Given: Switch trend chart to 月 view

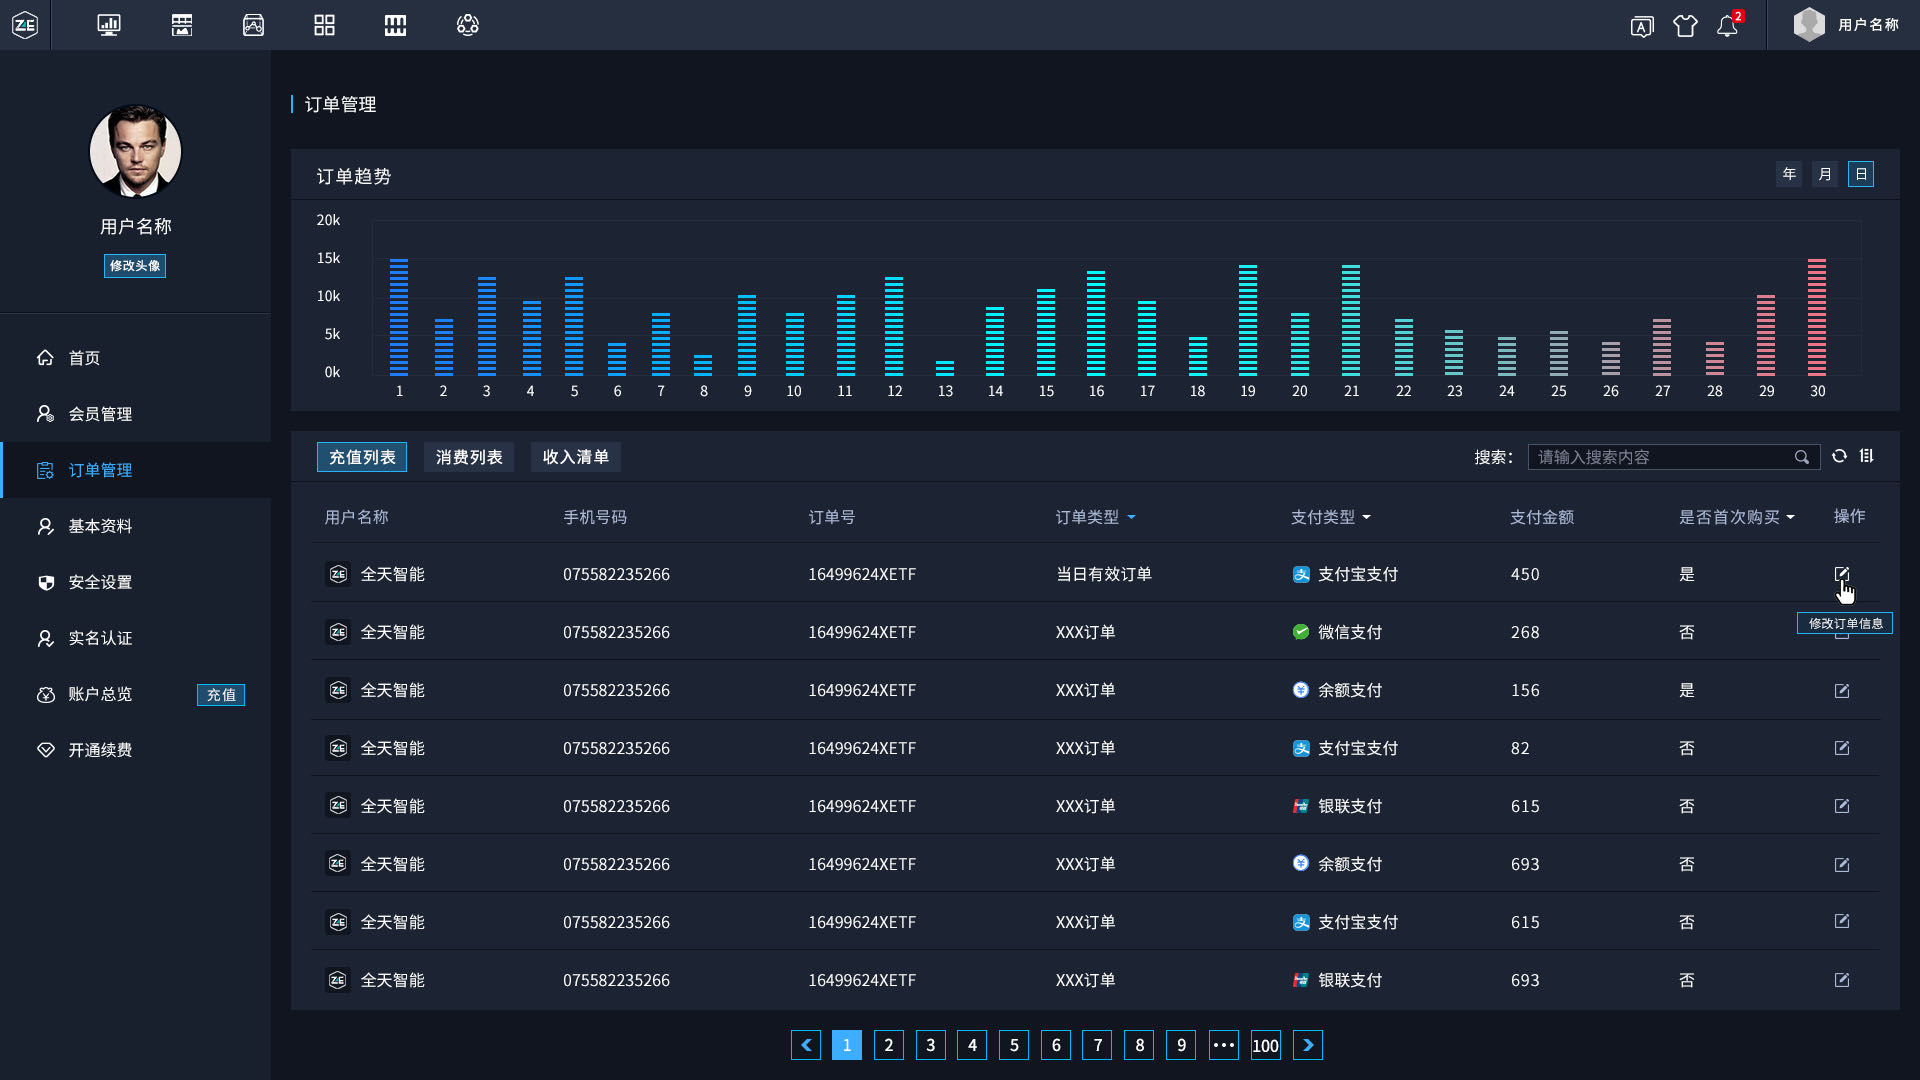Looking at the screenshot, I should (1825, 174).
